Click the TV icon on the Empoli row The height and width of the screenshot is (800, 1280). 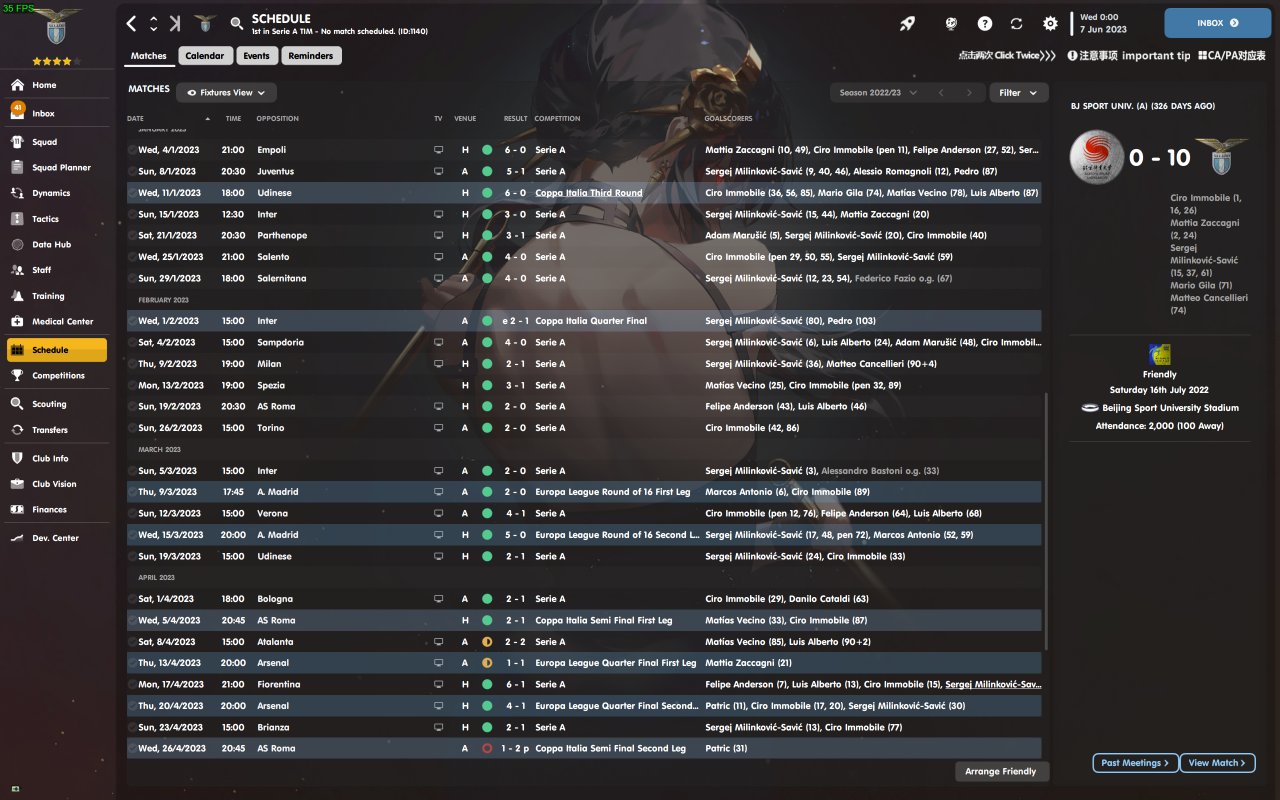(x=438, y=150)
